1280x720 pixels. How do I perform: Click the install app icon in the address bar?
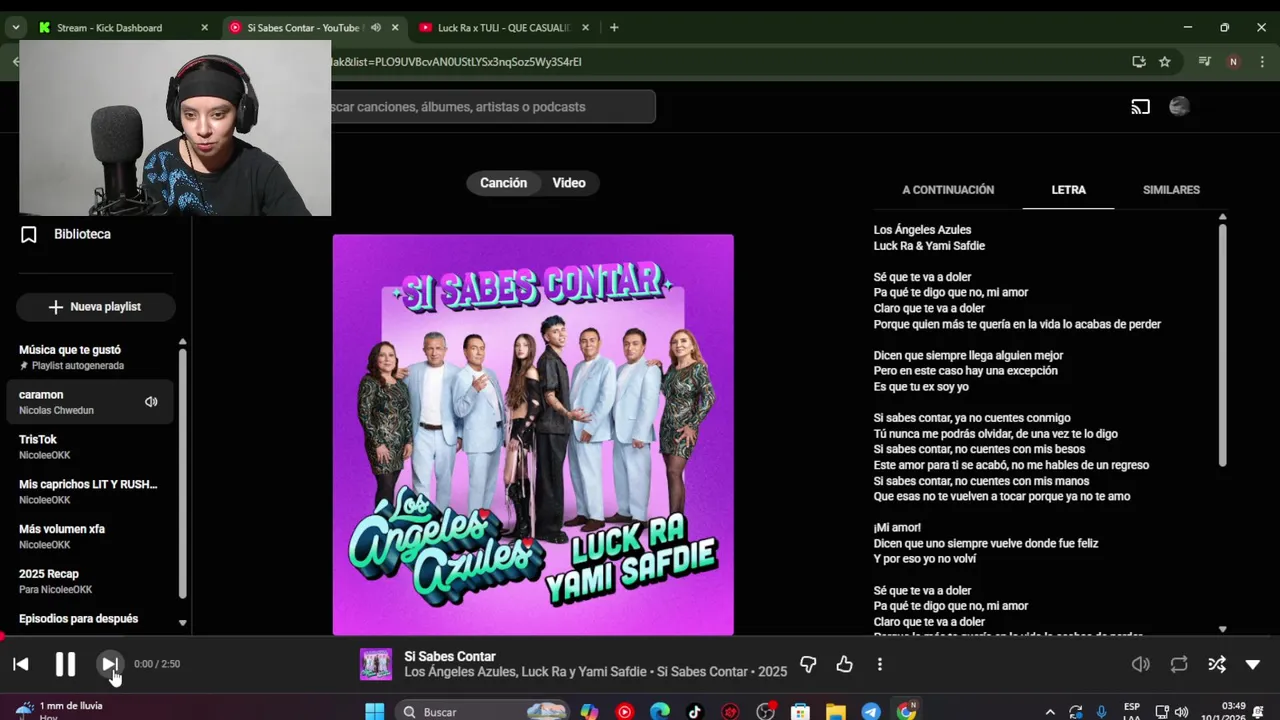tap(1138, 62)
